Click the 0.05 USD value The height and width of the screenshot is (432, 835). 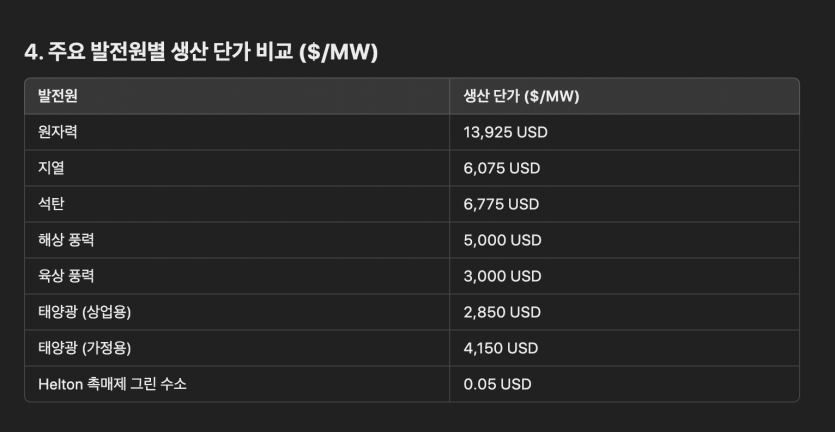click(497, 384)
